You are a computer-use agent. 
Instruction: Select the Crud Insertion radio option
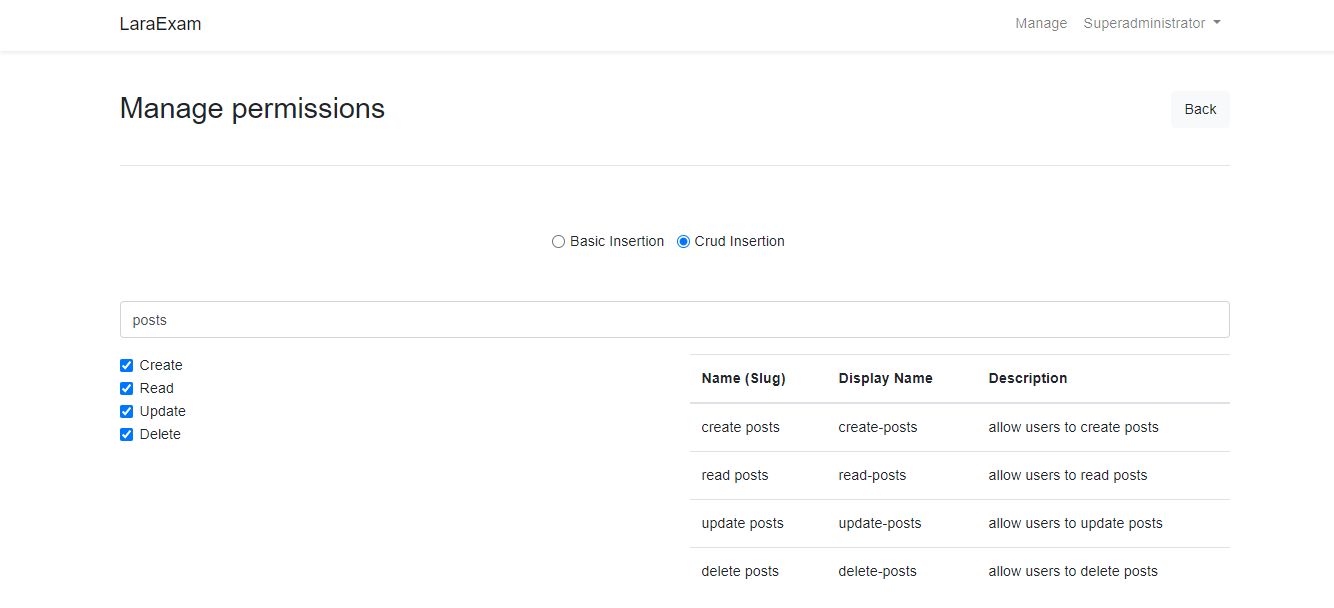click(684, 241)
